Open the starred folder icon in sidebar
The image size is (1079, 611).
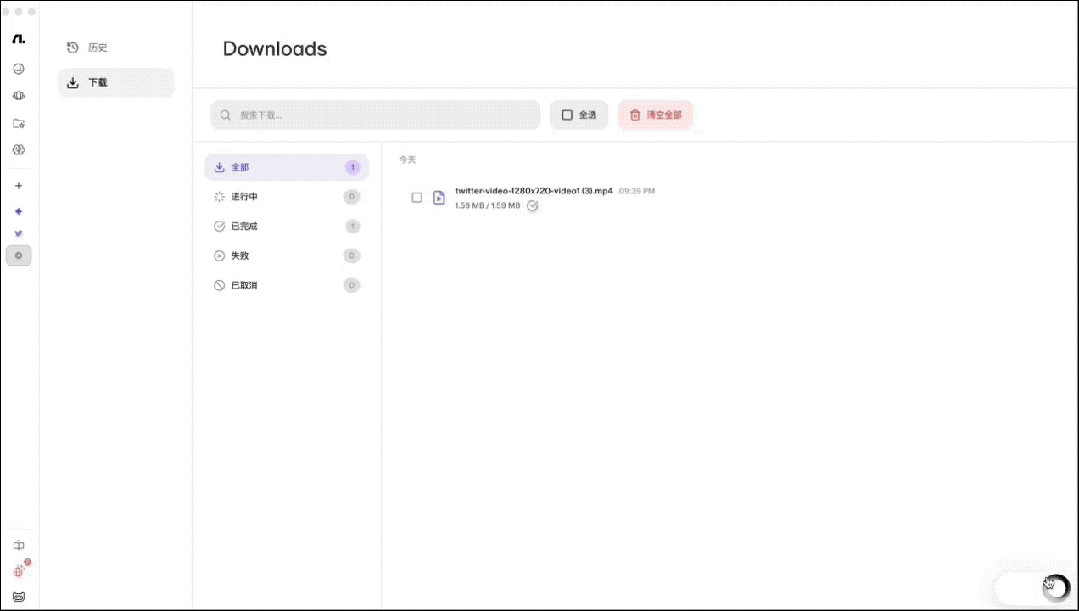18,123
